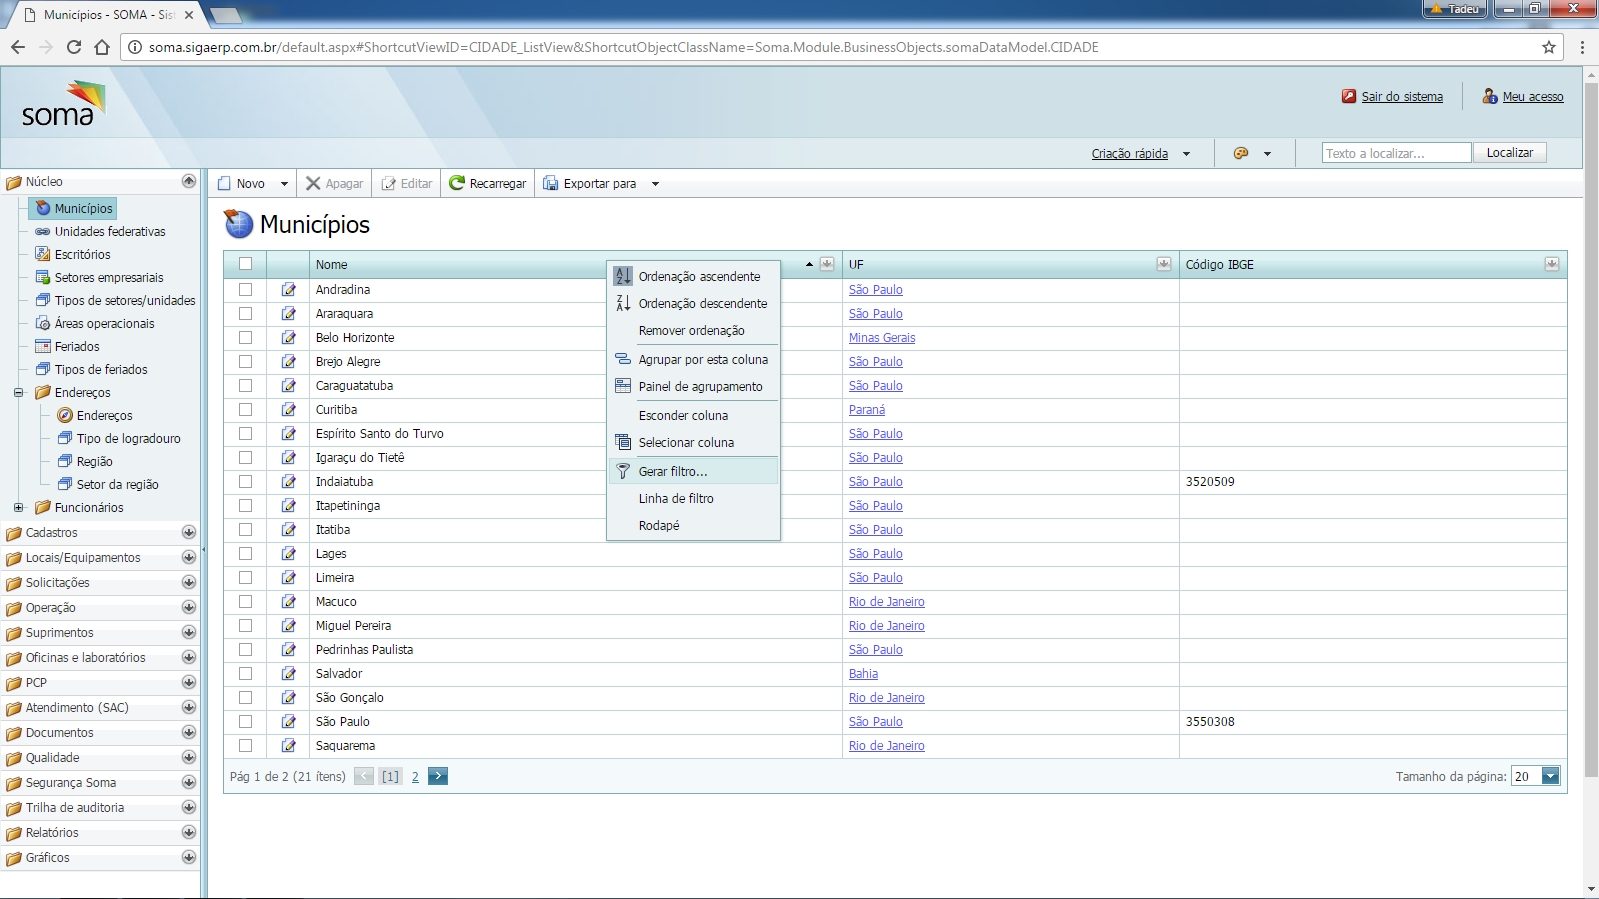Click the Meu acesso user icon
The image size is (1599, 899).
pyautogui.click(x=1490, y=96)
